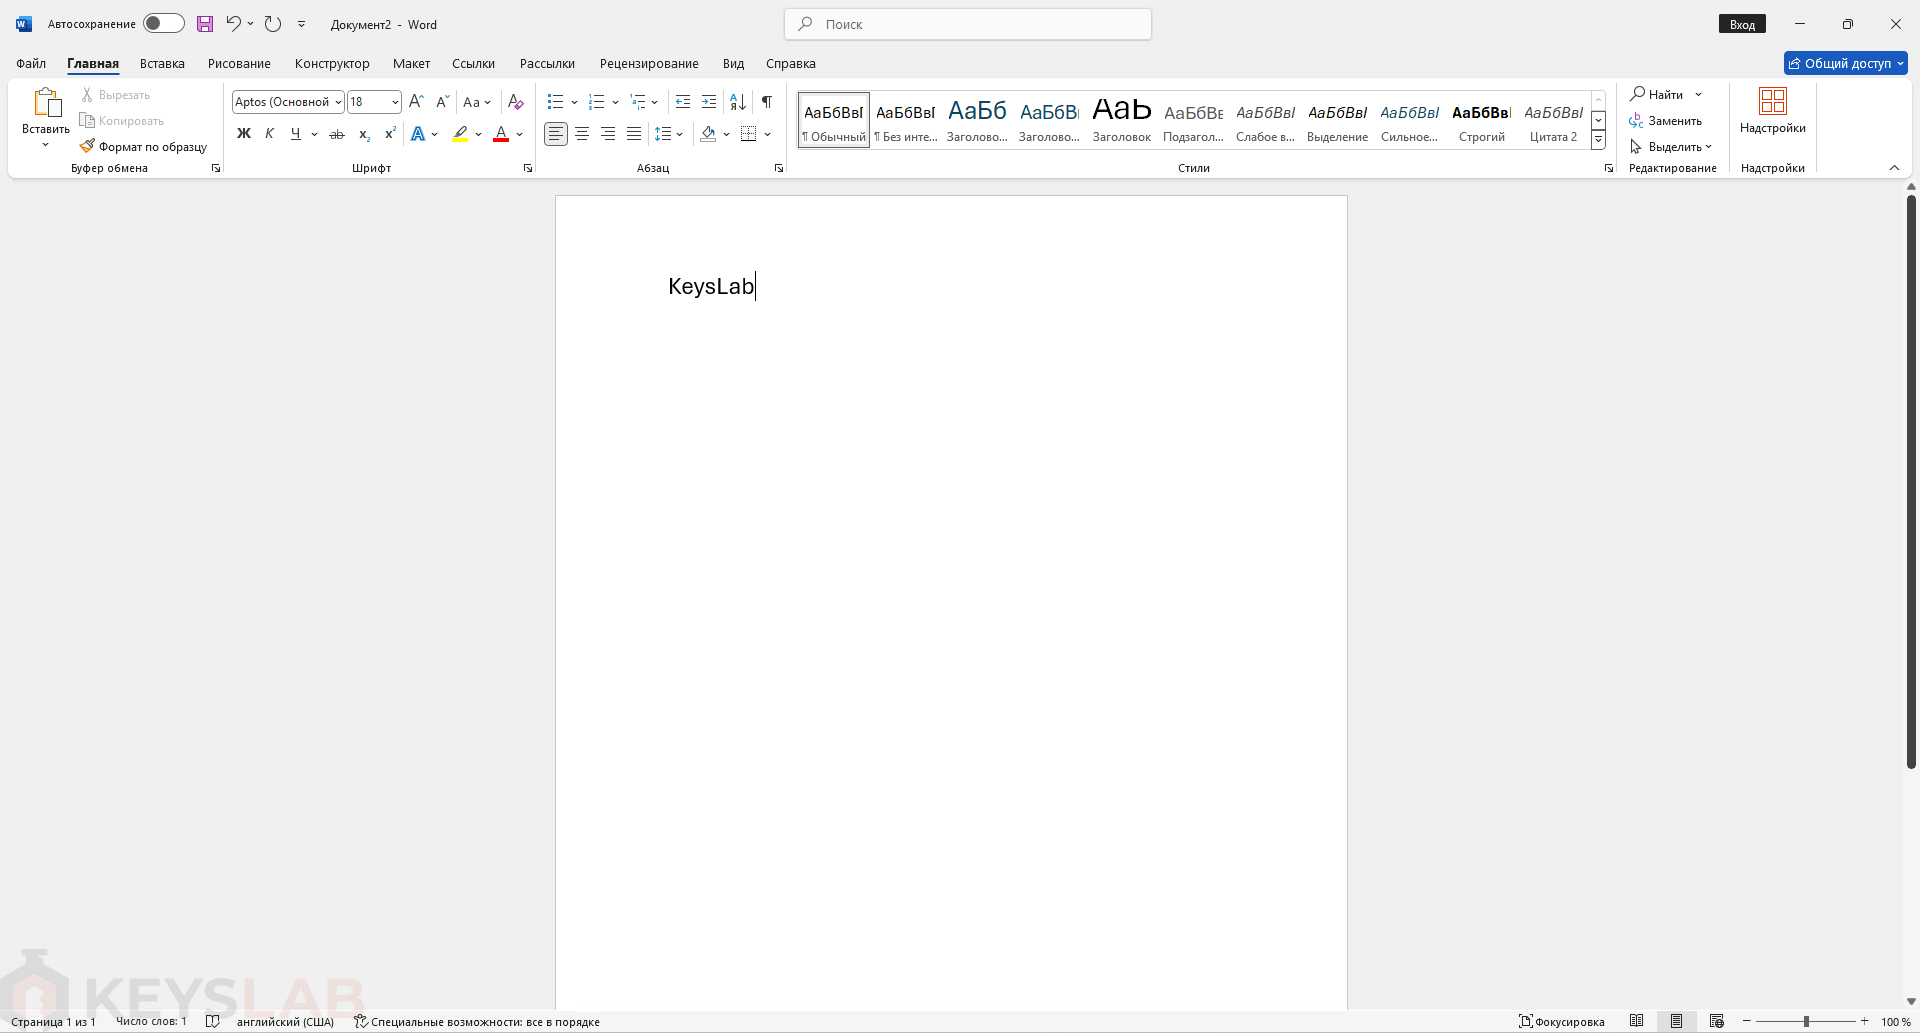Apply subscript formatting
The height and width of the screenshot is (1033, 1920).
click(364, 134)
